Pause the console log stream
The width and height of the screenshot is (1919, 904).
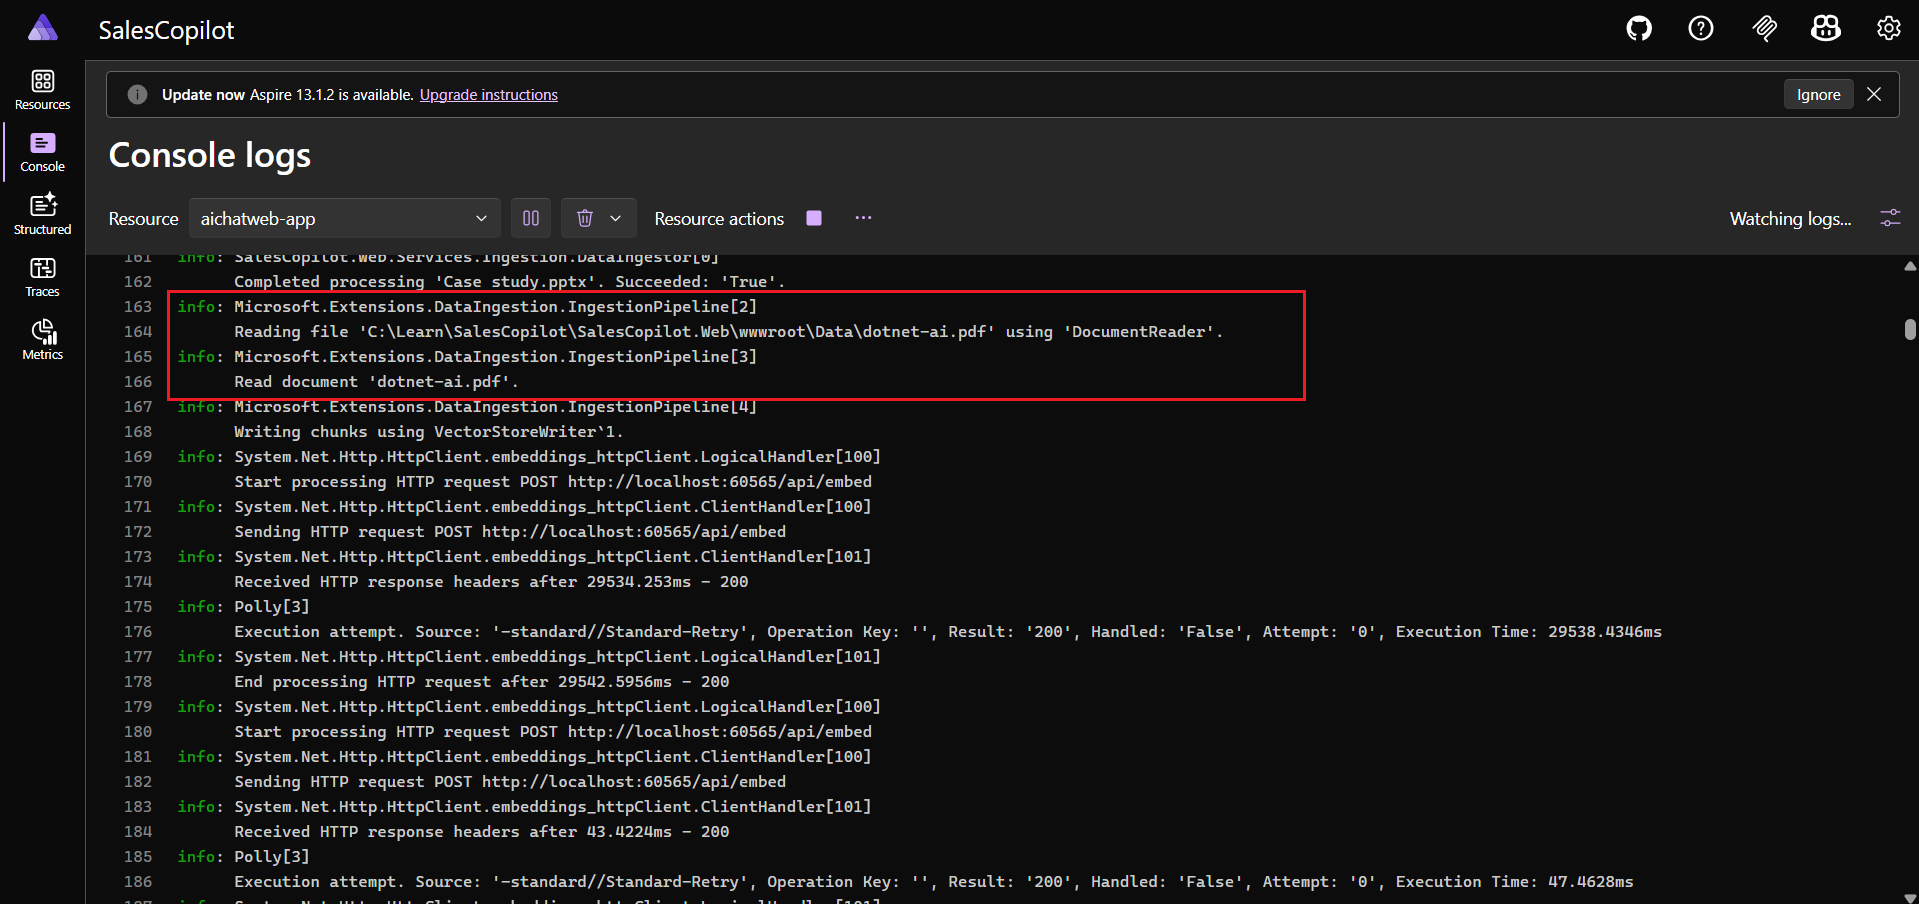click(531, 218)
